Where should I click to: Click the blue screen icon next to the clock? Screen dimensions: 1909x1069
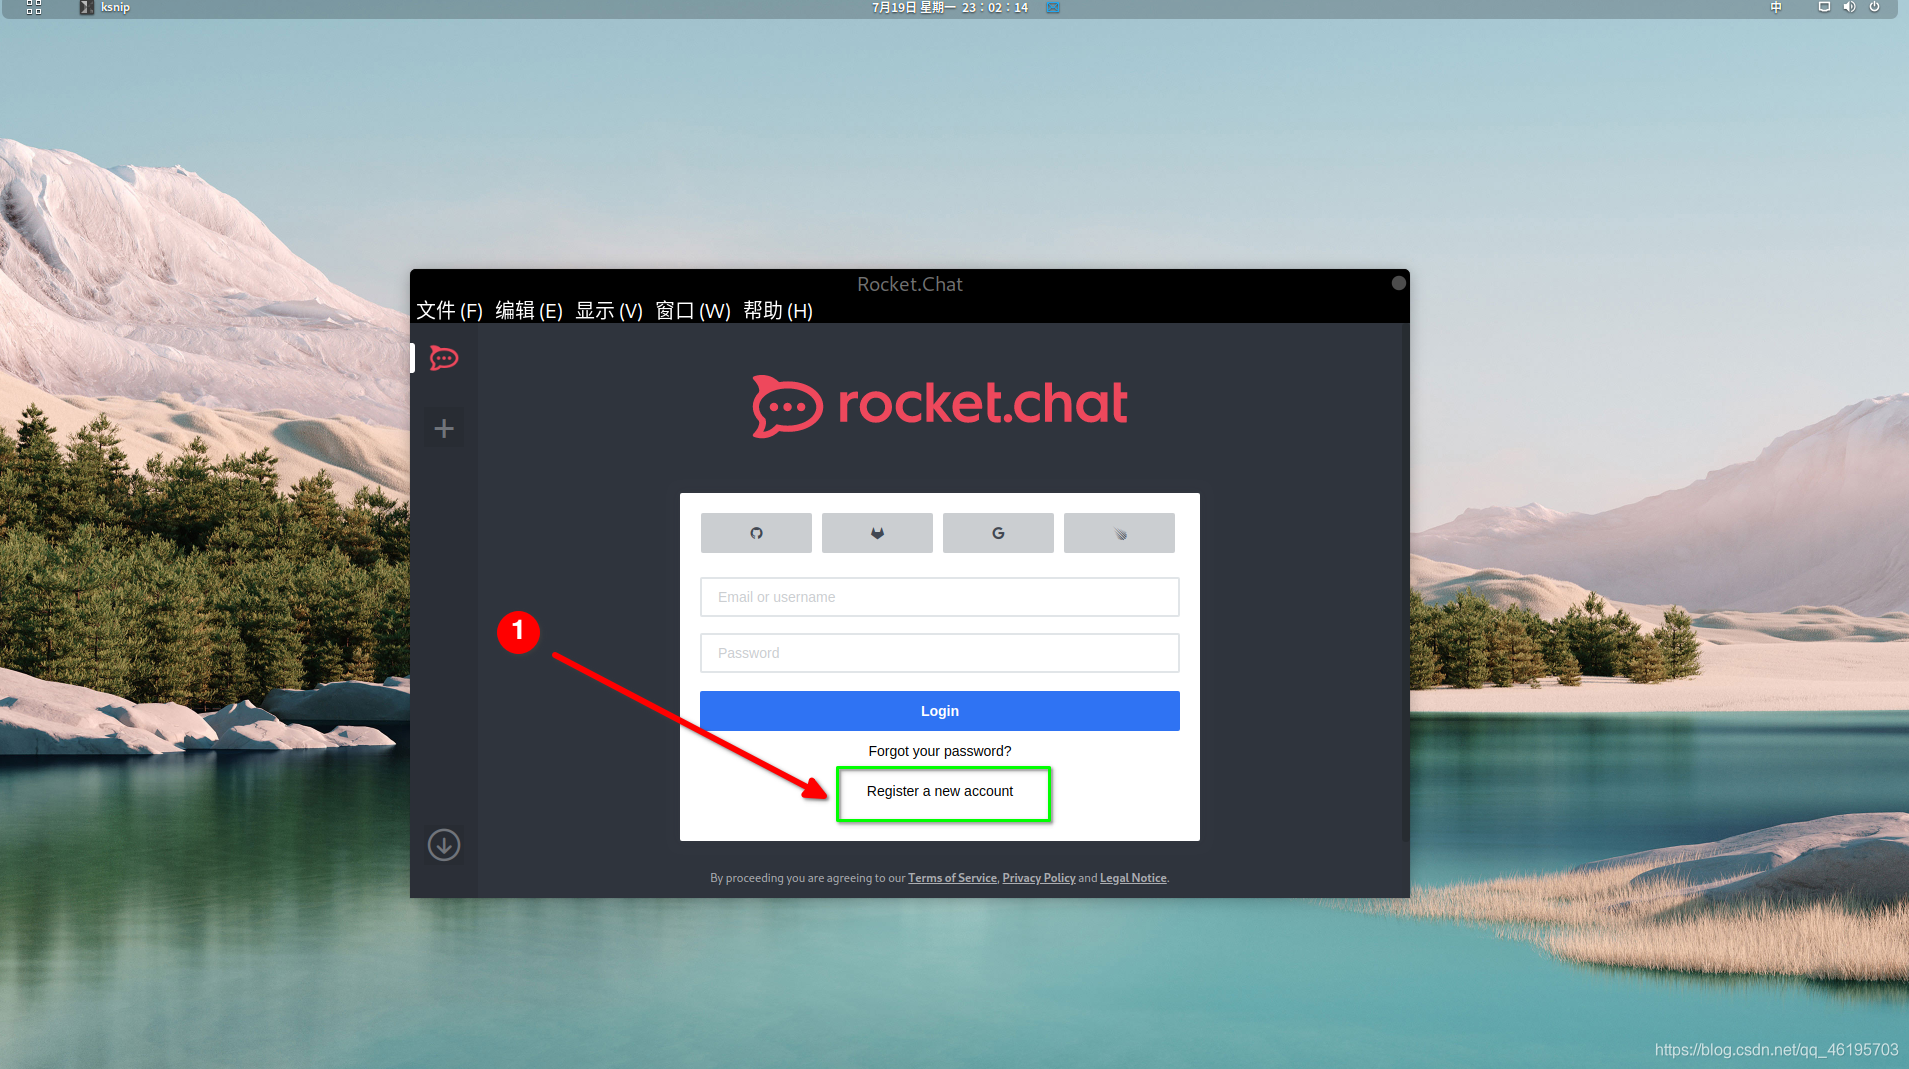point(1053,7)
